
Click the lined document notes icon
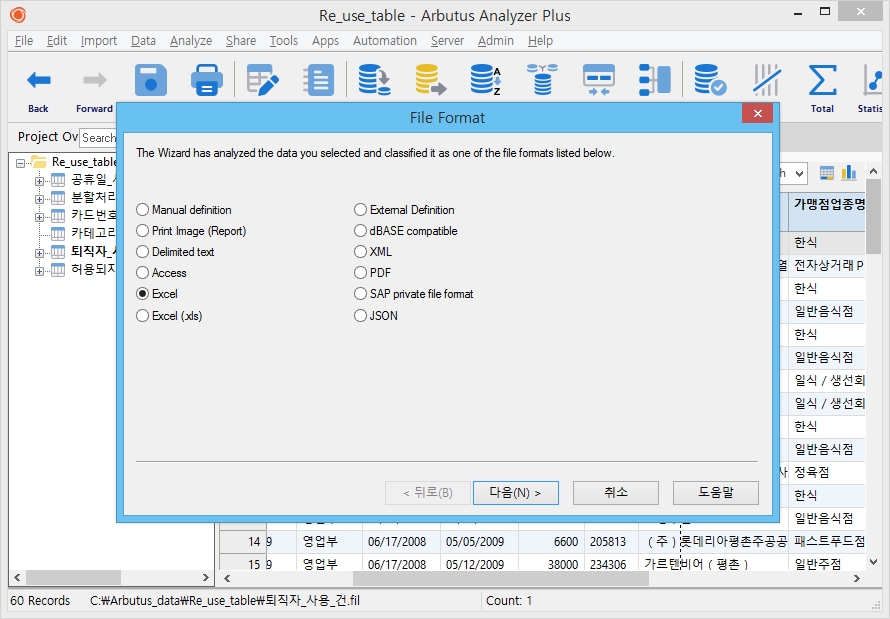pyautogui.click(x=318, y=80)
